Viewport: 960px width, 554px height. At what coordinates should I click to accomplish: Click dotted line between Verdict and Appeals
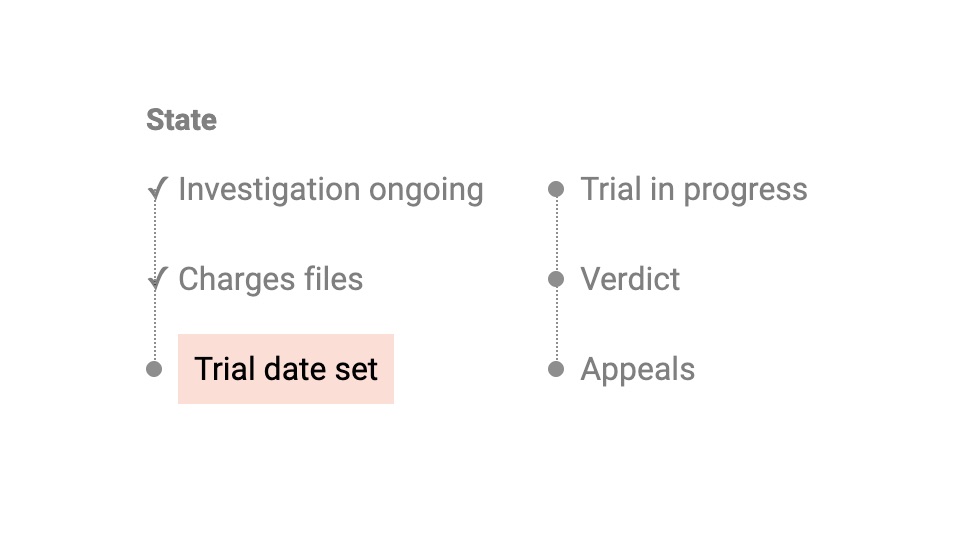tap(556, 324)
